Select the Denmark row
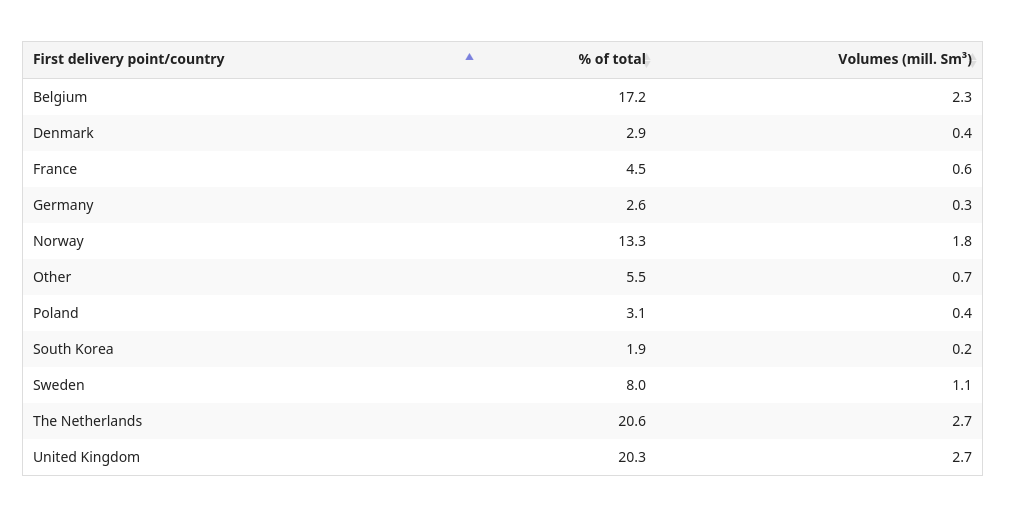This screenshot has width=1024, height=516. (x=502, y=133)
